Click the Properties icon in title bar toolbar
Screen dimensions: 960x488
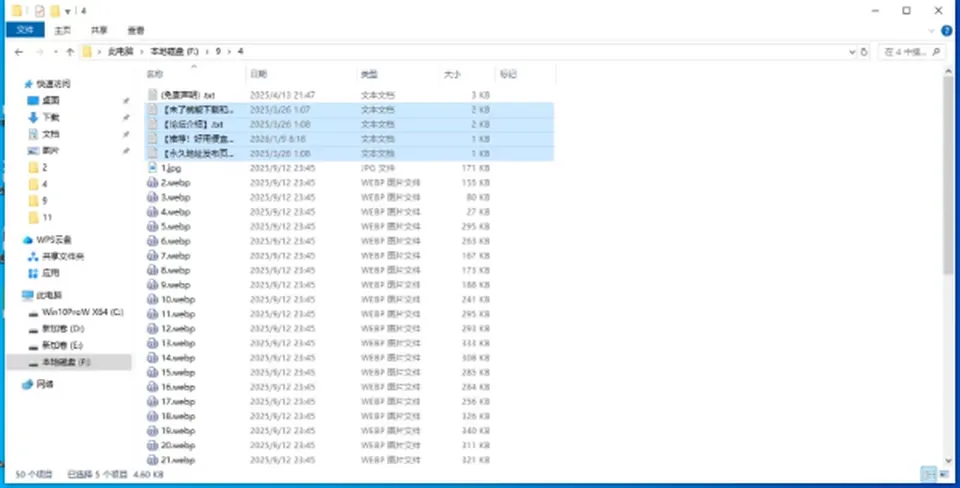point(40,11)
